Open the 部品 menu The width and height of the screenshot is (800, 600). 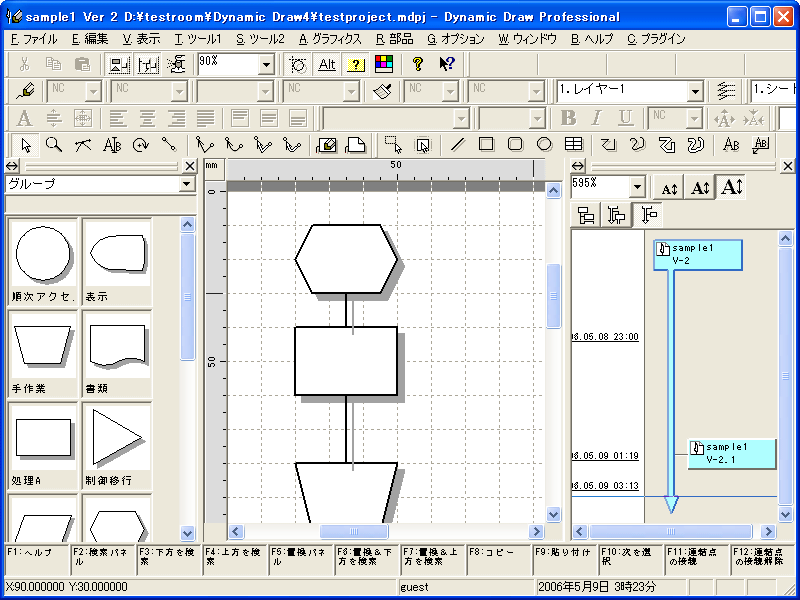pos(394,39)
